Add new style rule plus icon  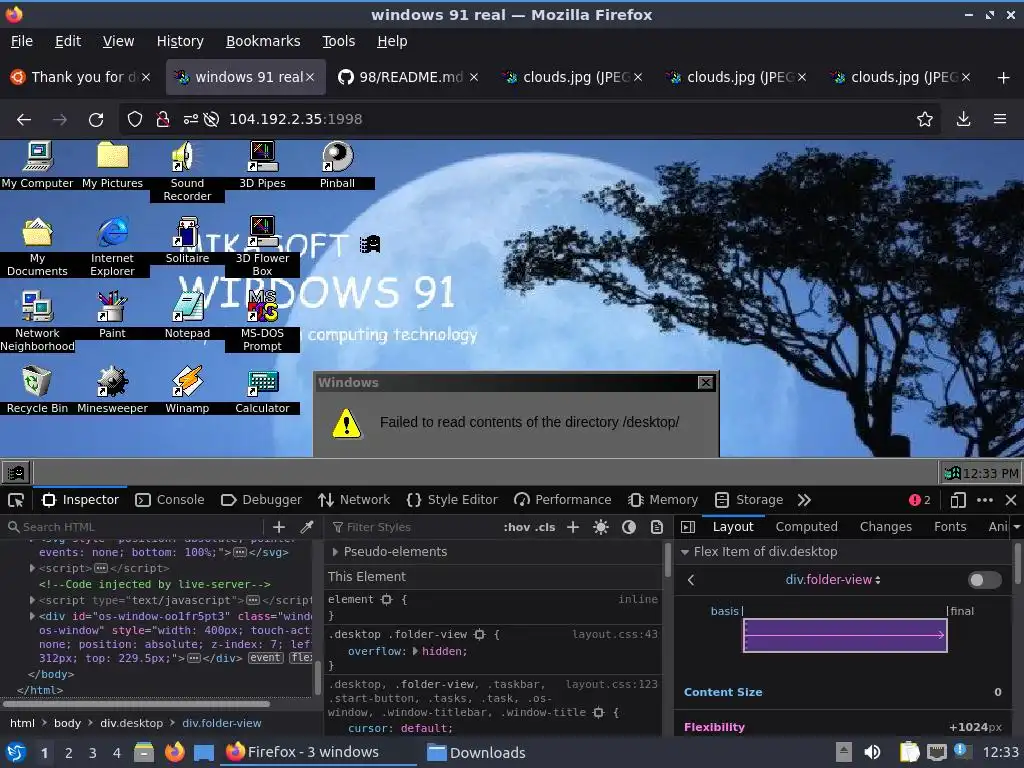pyautogui.click(x=573, y=527)
